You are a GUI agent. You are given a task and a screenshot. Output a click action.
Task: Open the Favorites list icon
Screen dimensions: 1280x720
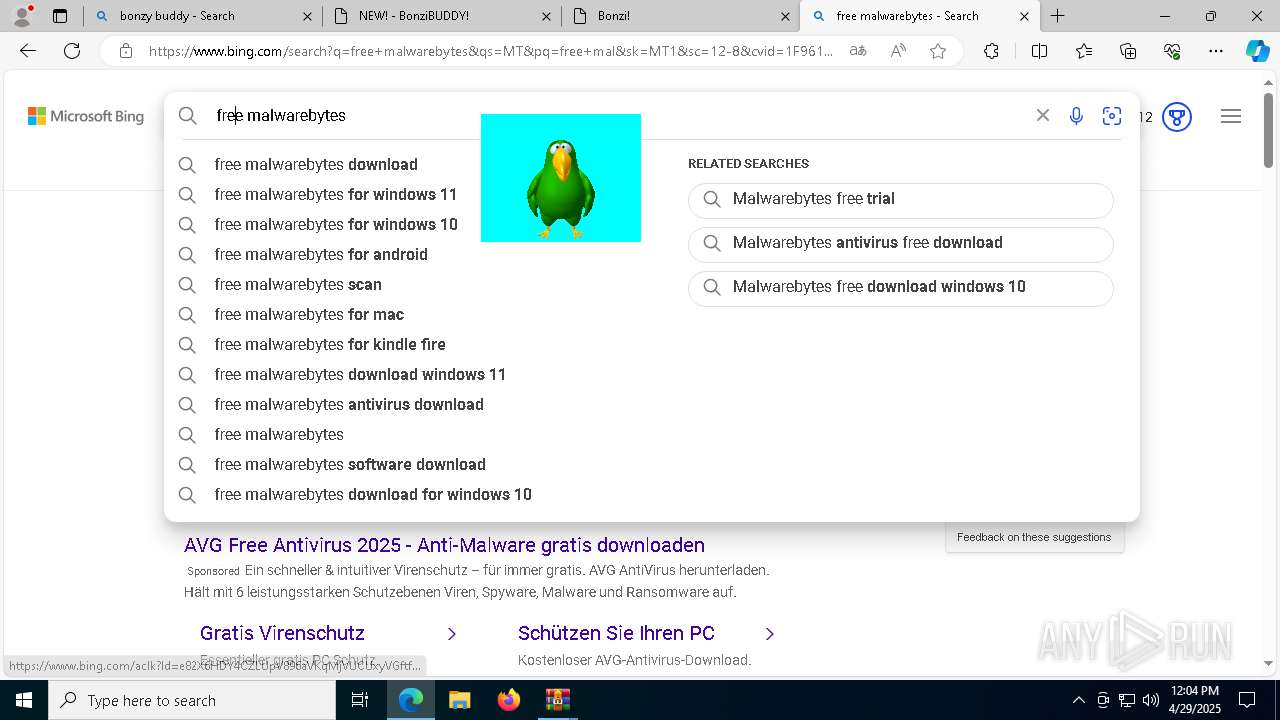click(x=1084, y=51)
